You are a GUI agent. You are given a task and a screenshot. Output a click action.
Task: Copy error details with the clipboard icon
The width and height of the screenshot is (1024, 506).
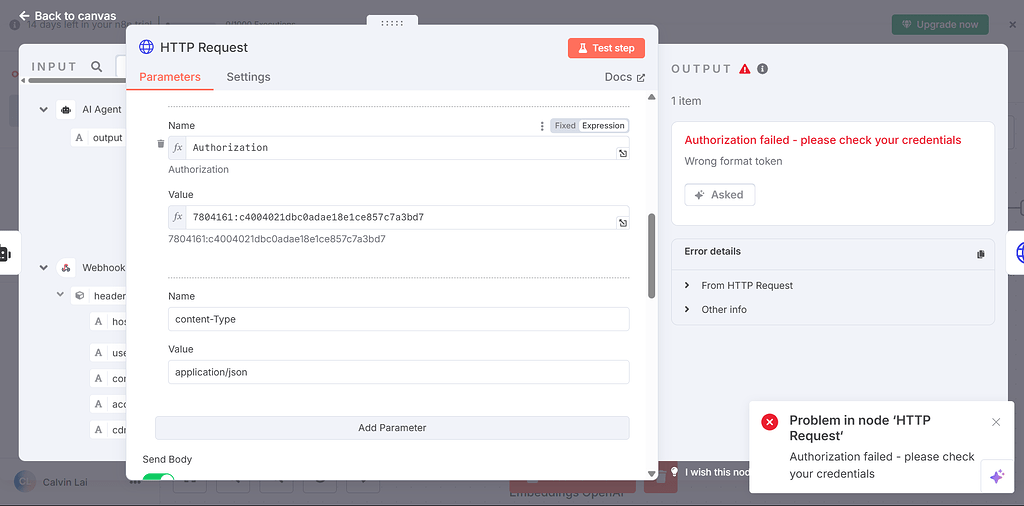[x=980, y=254]
